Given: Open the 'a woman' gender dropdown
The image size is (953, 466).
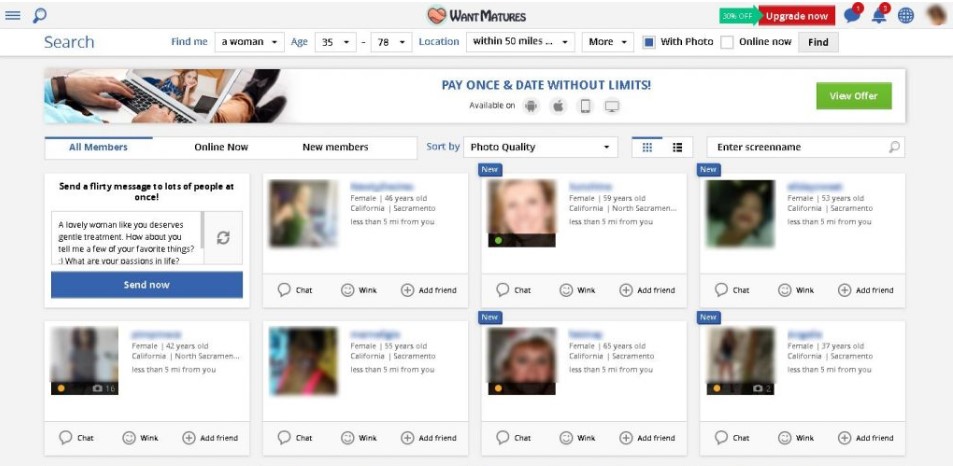Looking at the screenshot, I should coord(249,42).
